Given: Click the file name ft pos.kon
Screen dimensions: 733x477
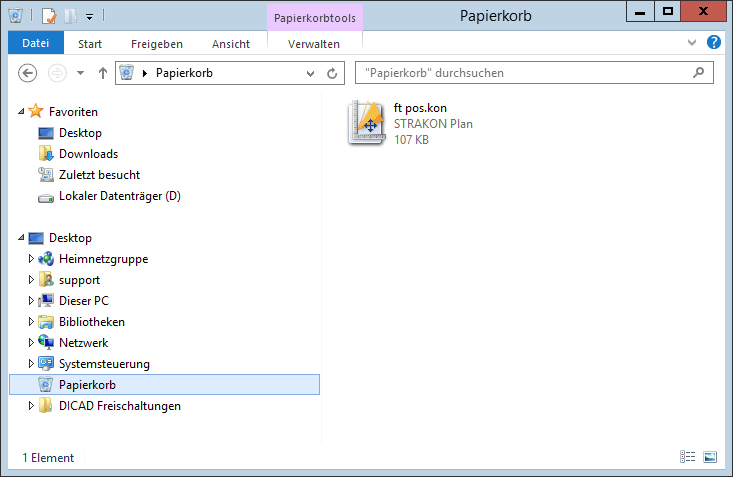Looking at the screenshot, I should pos(420,108).
